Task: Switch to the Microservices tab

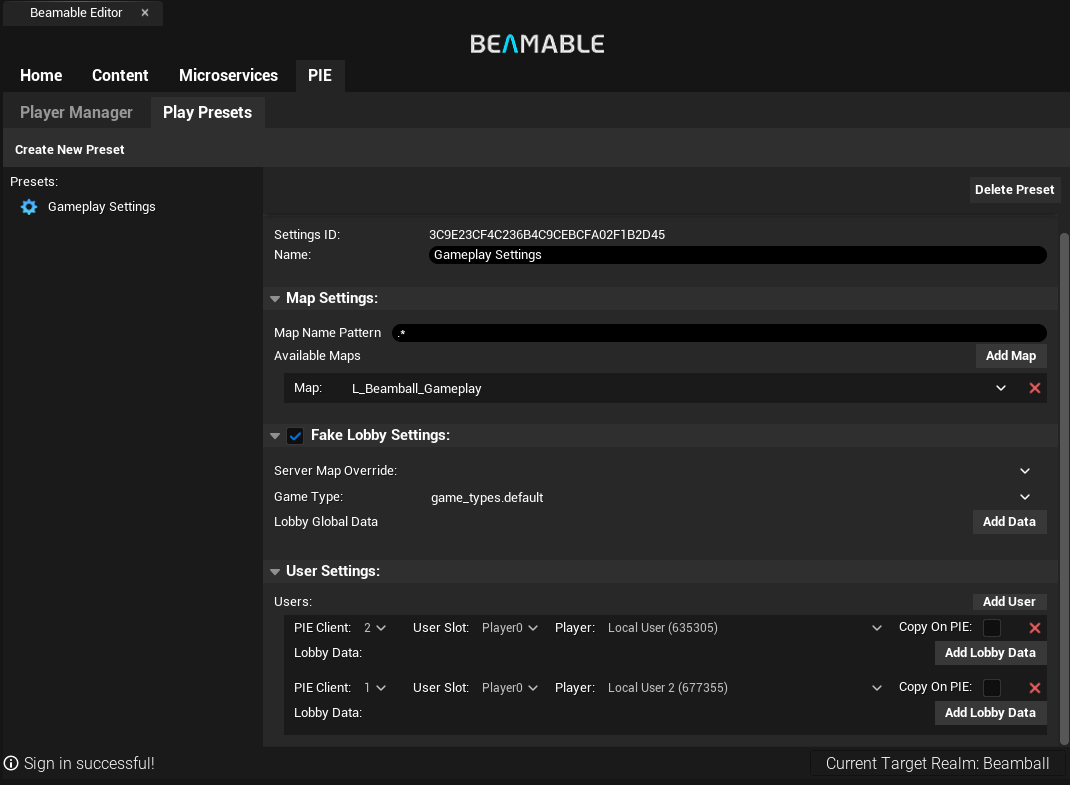Action: coord(228,76)
